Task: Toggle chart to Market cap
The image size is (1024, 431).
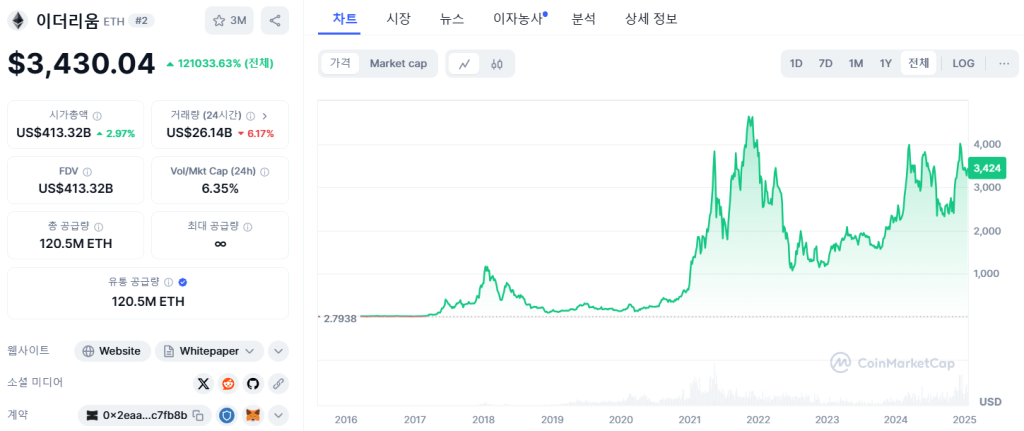Action: (x=398, y=63)
